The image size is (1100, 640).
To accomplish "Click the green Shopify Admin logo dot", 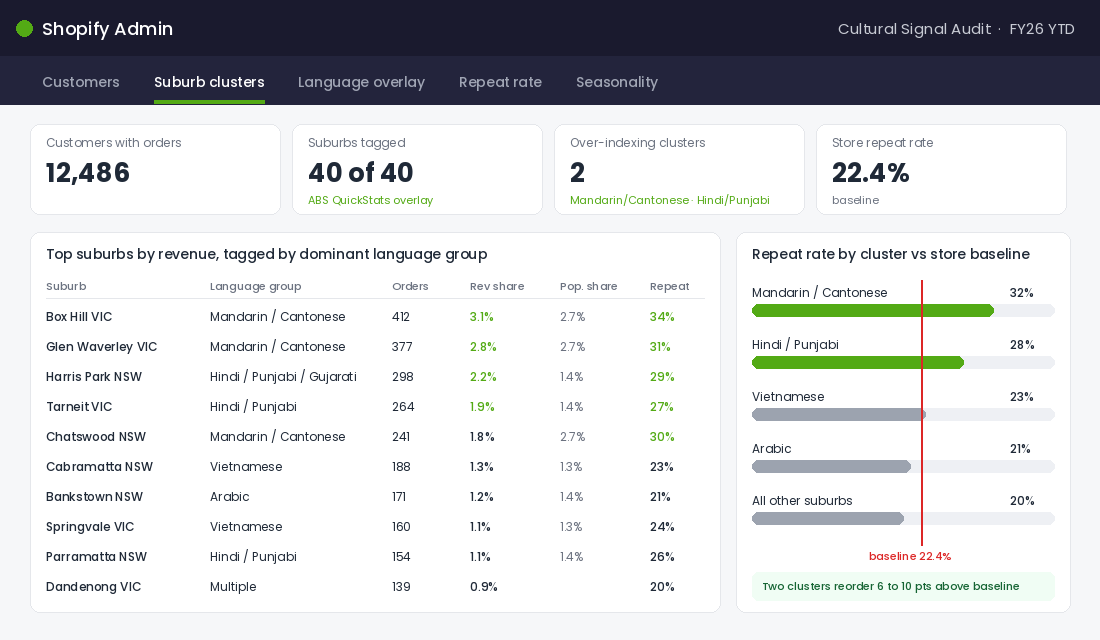I will click(25, 29).
